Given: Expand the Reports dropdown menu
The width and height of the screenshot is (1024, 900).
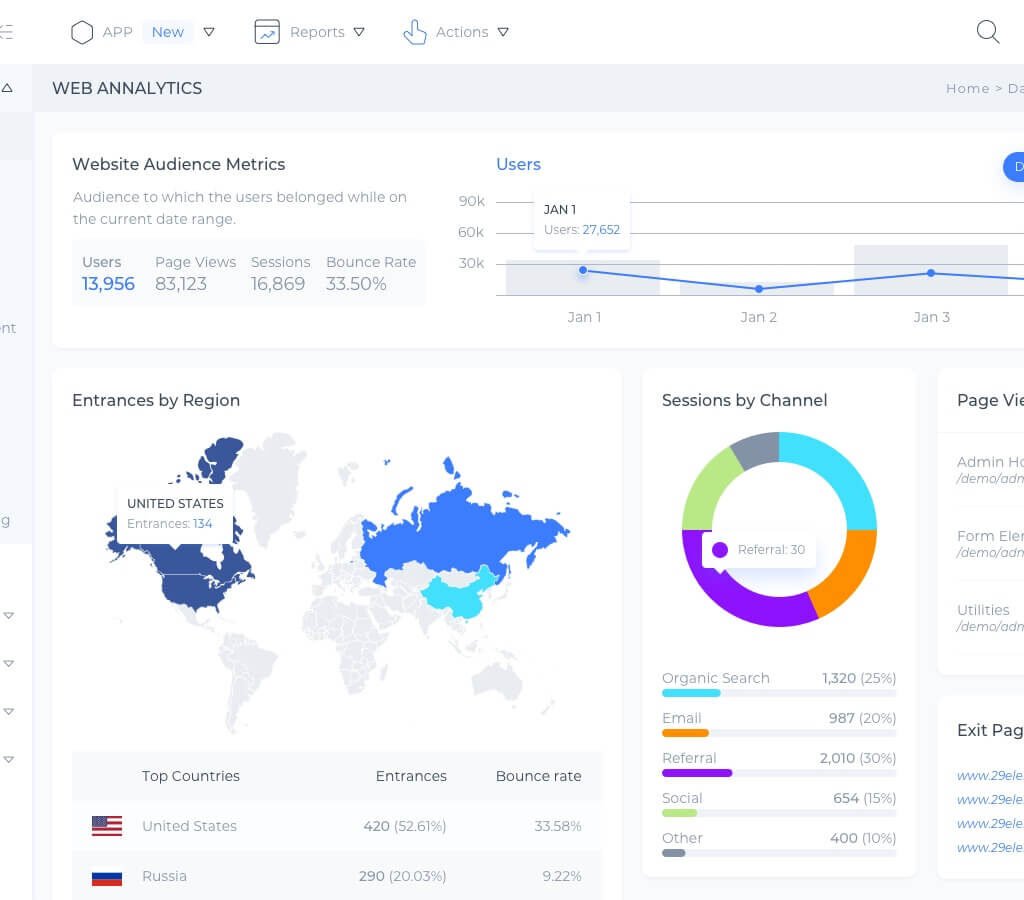Looking at the screenshot, I should point(359,32).
